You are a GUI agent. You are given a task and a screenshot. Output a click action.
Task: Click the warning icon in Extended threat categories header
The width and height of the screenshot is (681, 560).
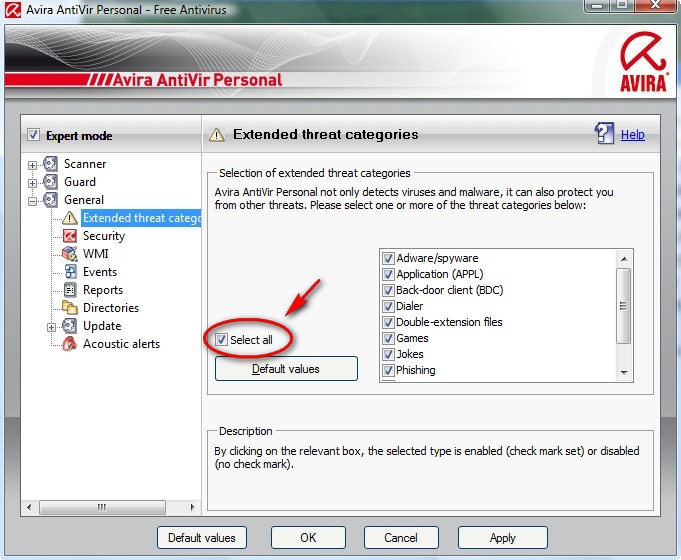(217, 135)
